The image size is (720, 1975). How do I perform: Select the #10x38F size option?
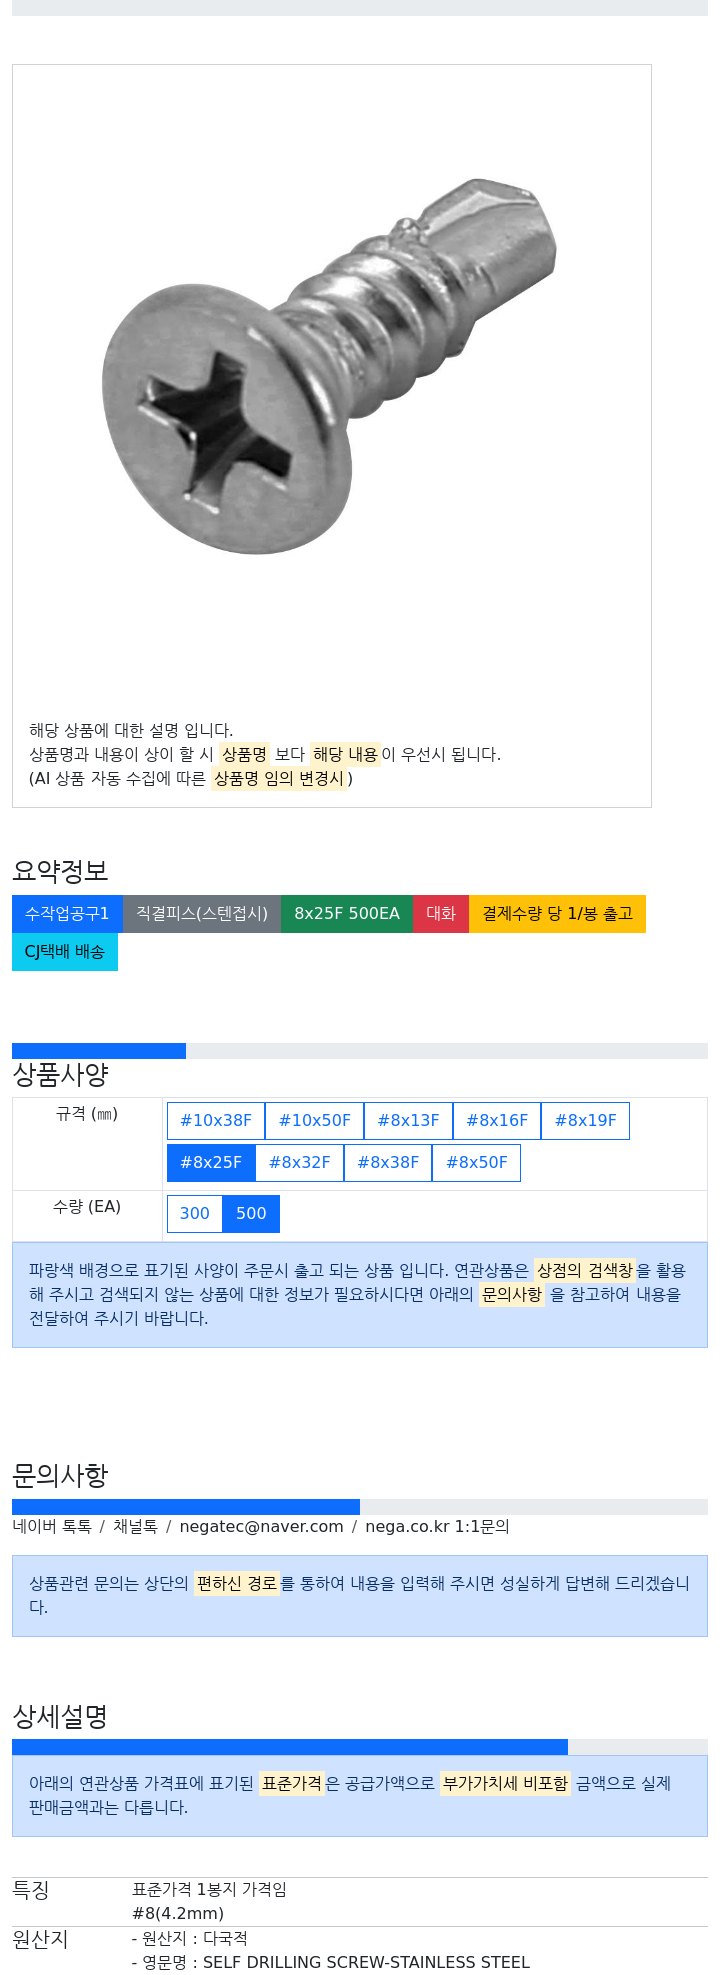coord(216,1121)
